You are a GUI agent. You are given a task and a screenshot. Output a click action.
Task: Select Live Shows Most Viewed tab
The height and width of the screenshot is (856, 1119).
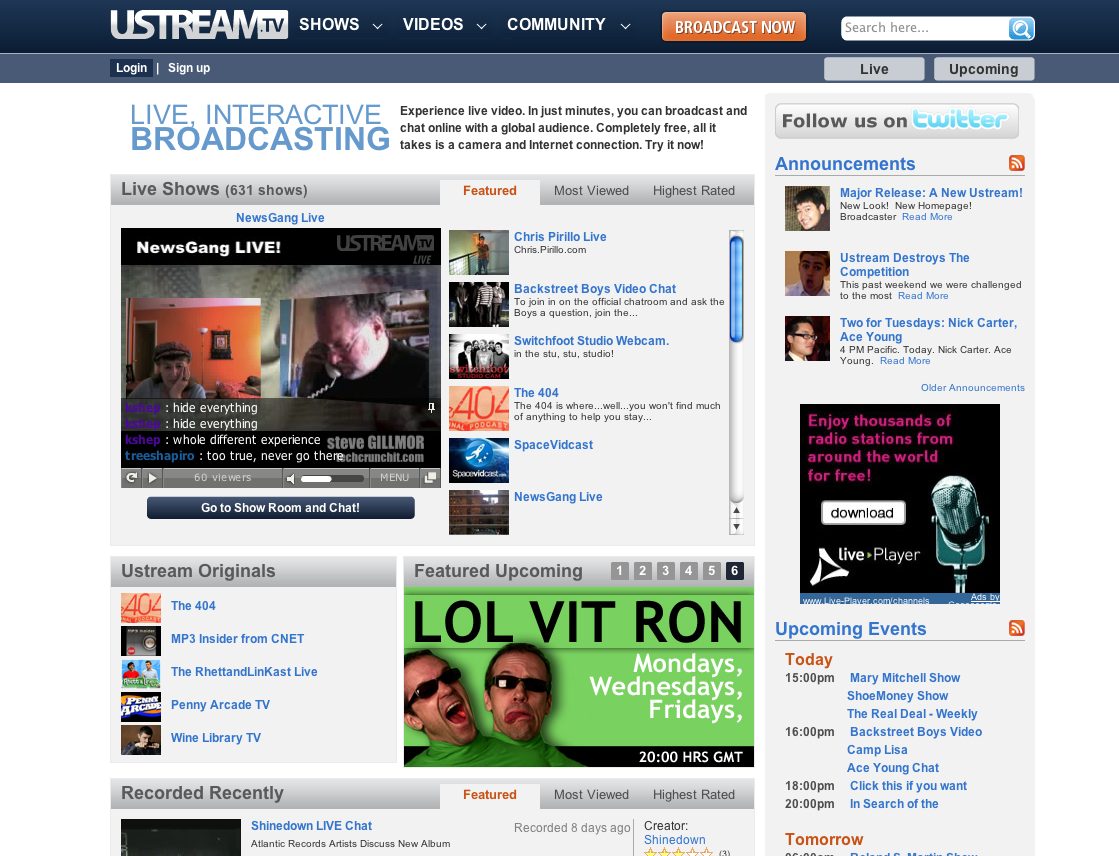click(x=592, y=191)
